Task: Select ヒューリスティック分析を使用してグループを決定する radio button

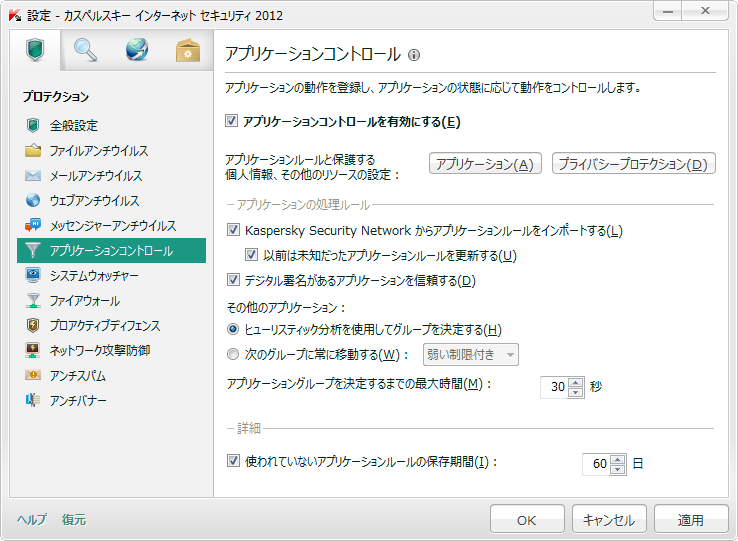Action: pos(233,329)
